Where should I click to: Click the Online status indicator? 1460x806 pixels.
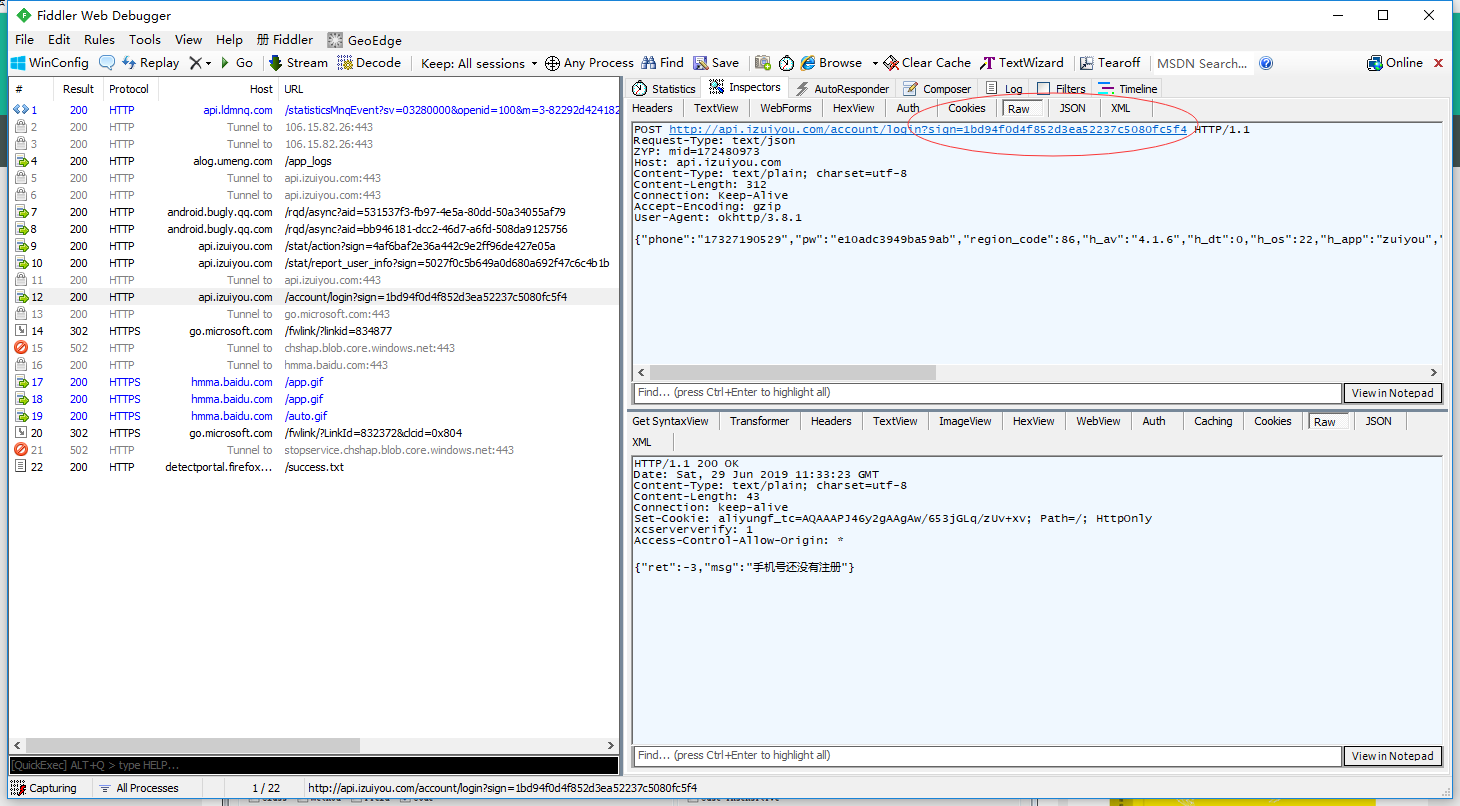tap(1395, 63)
